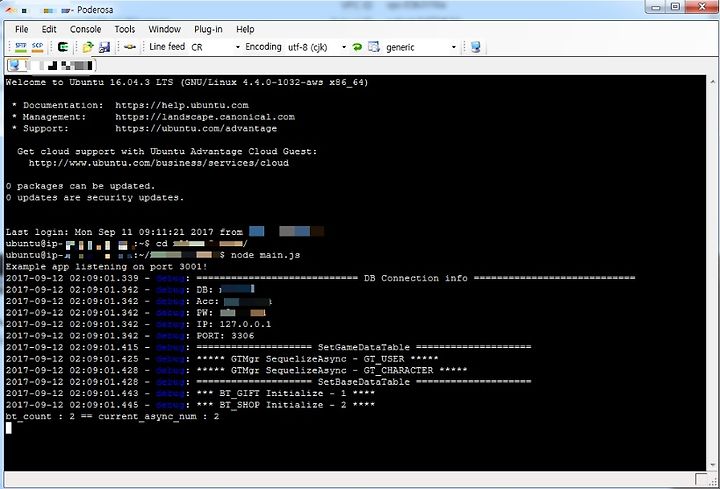The image size is (720, 489).
Task: Open the Help menu
Action: [245, 29]
